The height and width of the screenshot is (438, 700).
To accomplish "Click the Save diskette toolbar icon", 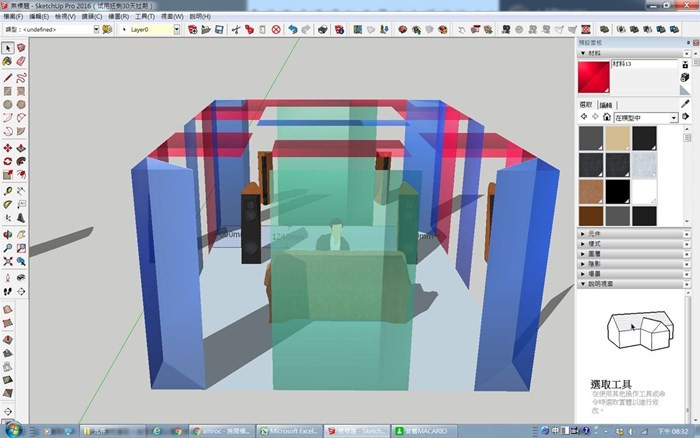I will click(x=219, y=29).
